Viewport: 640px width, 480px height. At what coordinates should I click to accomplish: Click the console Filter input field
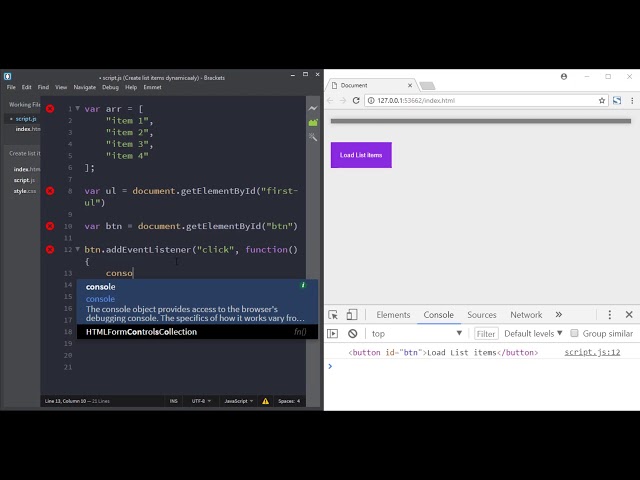(x=486, y=333)
